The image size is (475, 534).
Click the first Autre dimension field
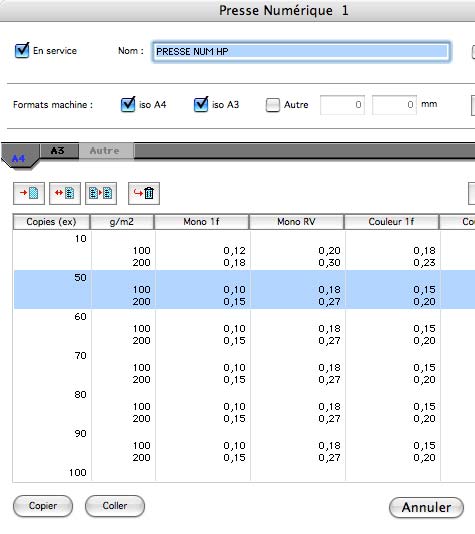tap(342, 105)
